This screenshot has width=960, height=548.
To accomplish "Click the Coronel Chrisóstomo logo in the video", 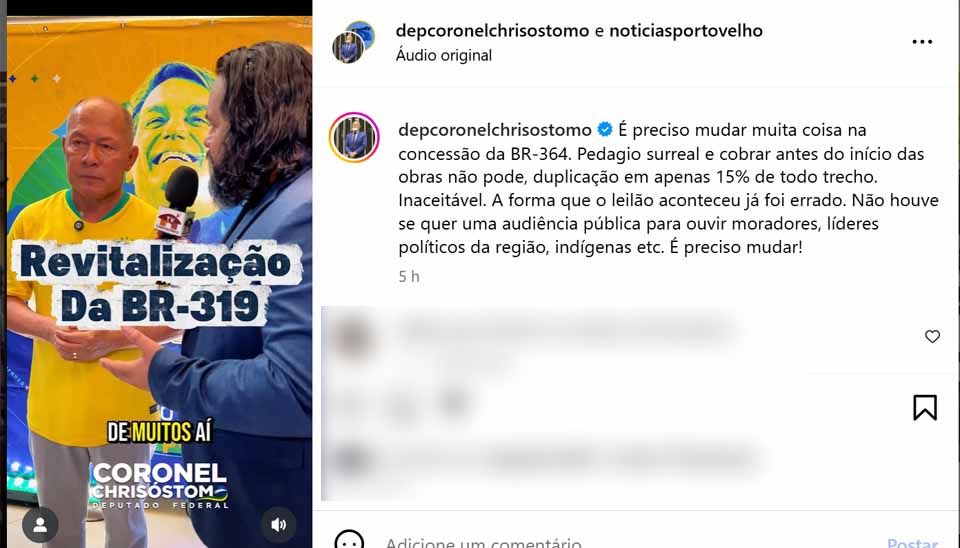I will tap(160, 485).
